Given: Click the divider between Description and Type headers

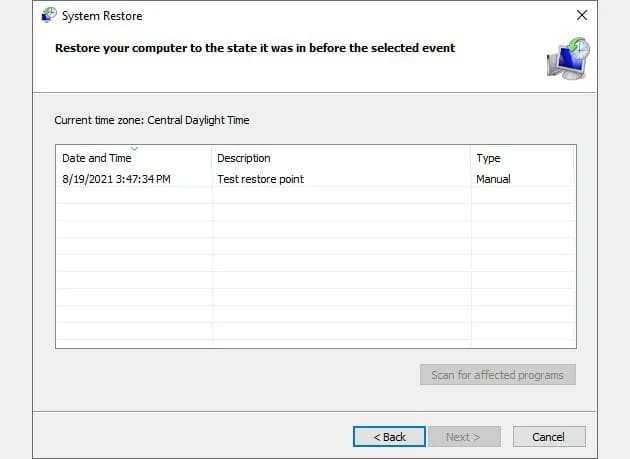Looking at the screenshot, I should tap(471, 158).
